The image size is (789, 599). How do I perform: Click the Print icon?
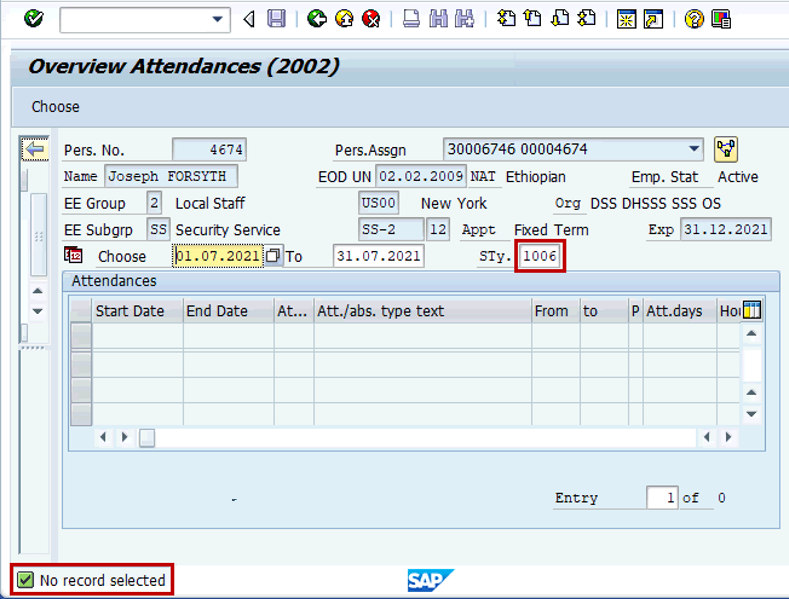click(411, 19)
